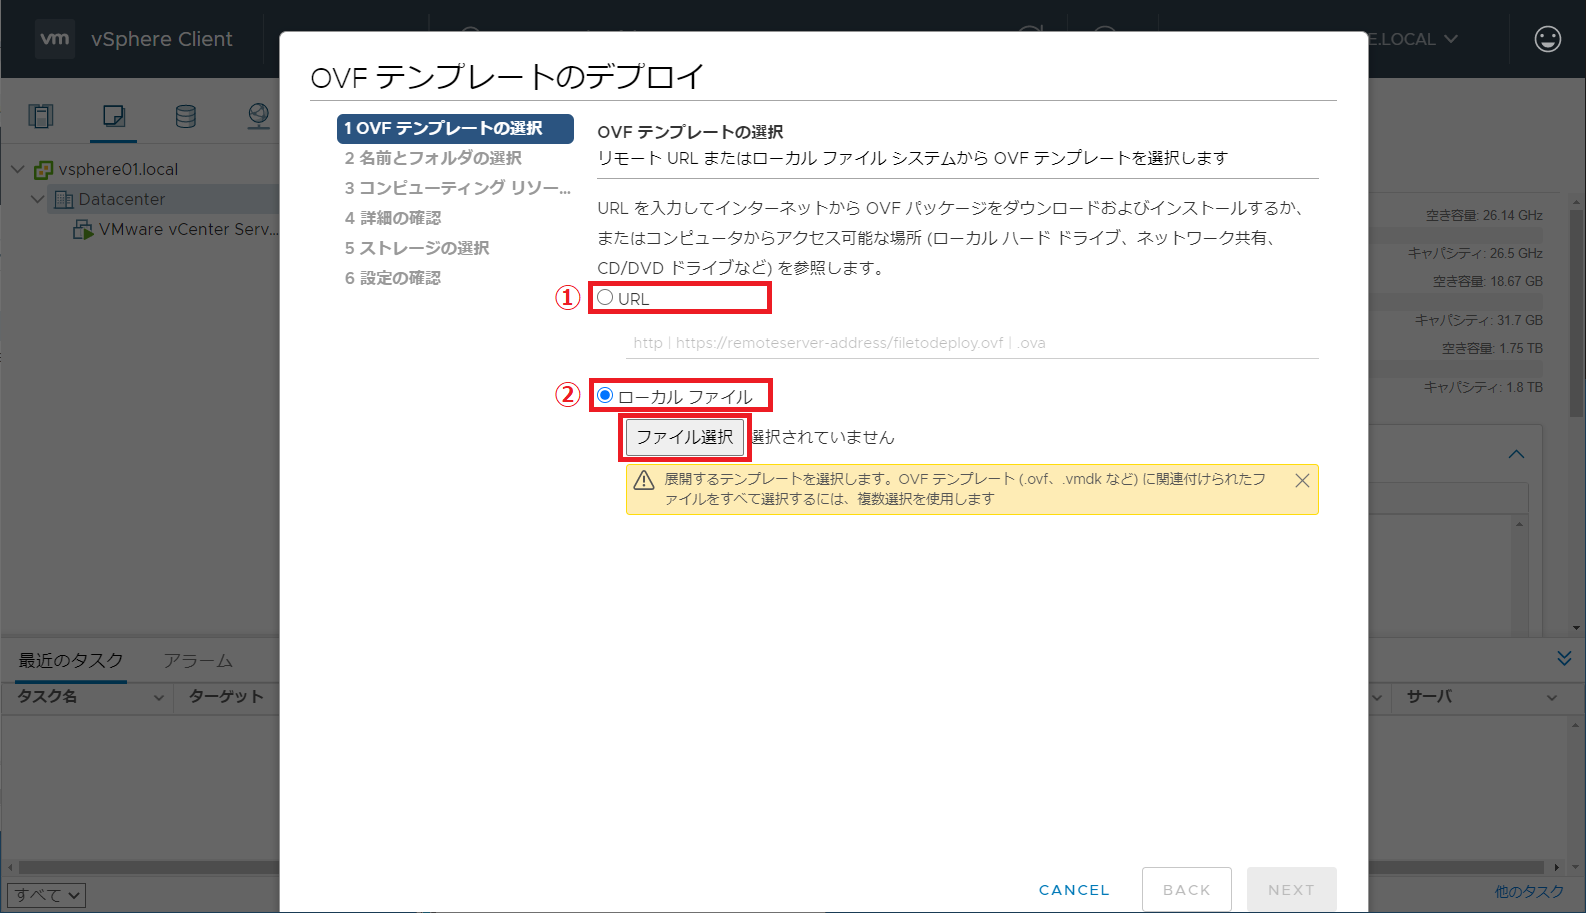Open the Networking view icon

point(259,116)
